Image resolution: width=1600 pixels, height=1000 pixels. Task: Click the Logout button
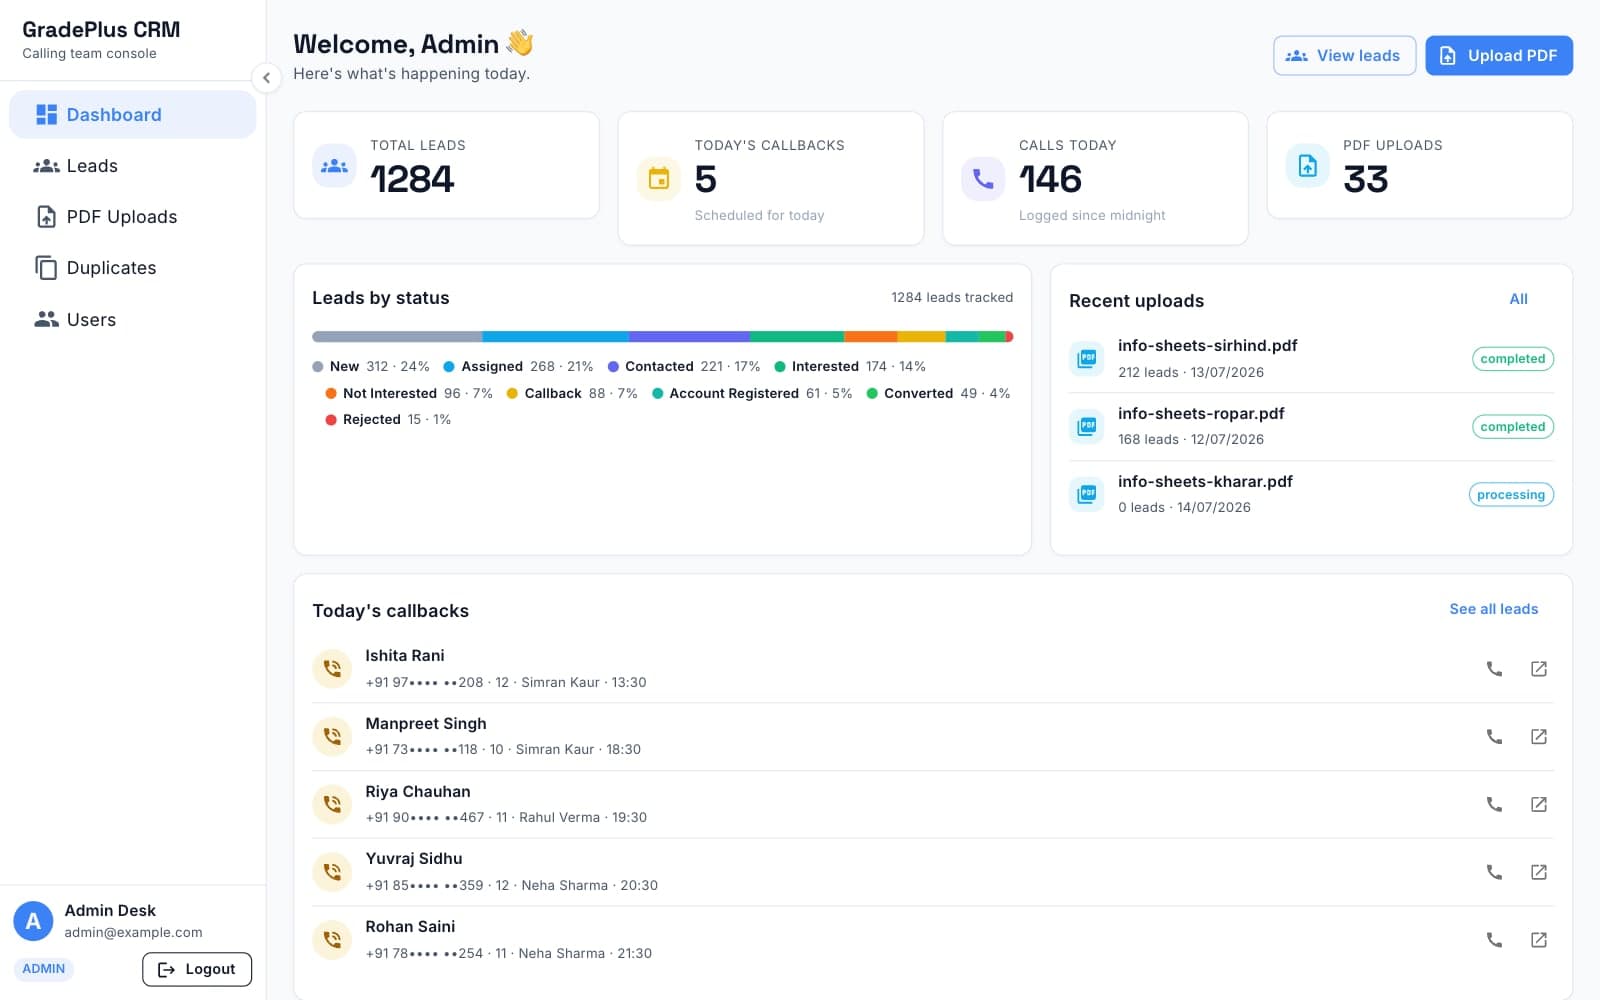[197, 969]
